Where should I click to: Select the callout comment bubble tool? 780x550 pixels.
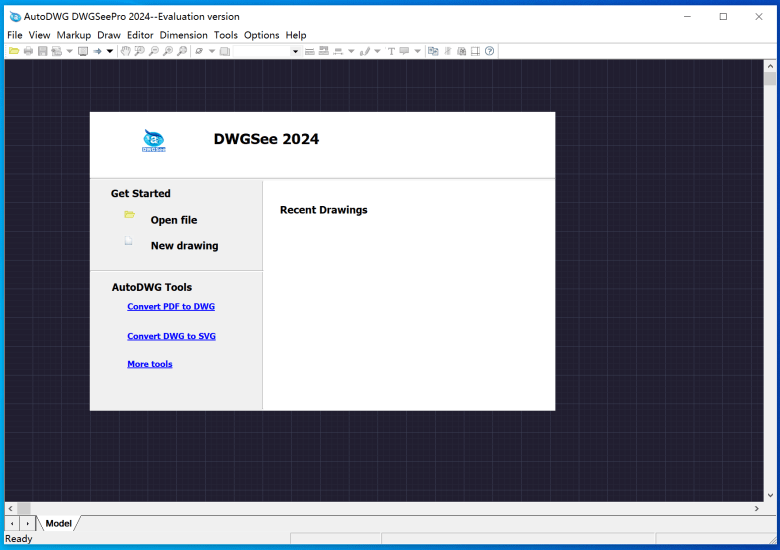[404, 51]
